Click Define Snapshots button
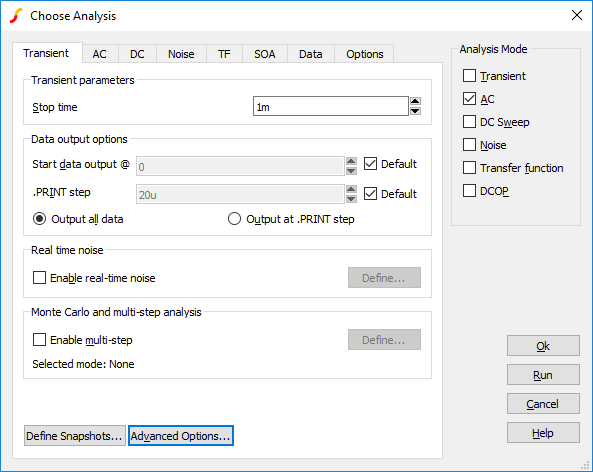Screen dimensions: 593x472 [x=75, y=436]
